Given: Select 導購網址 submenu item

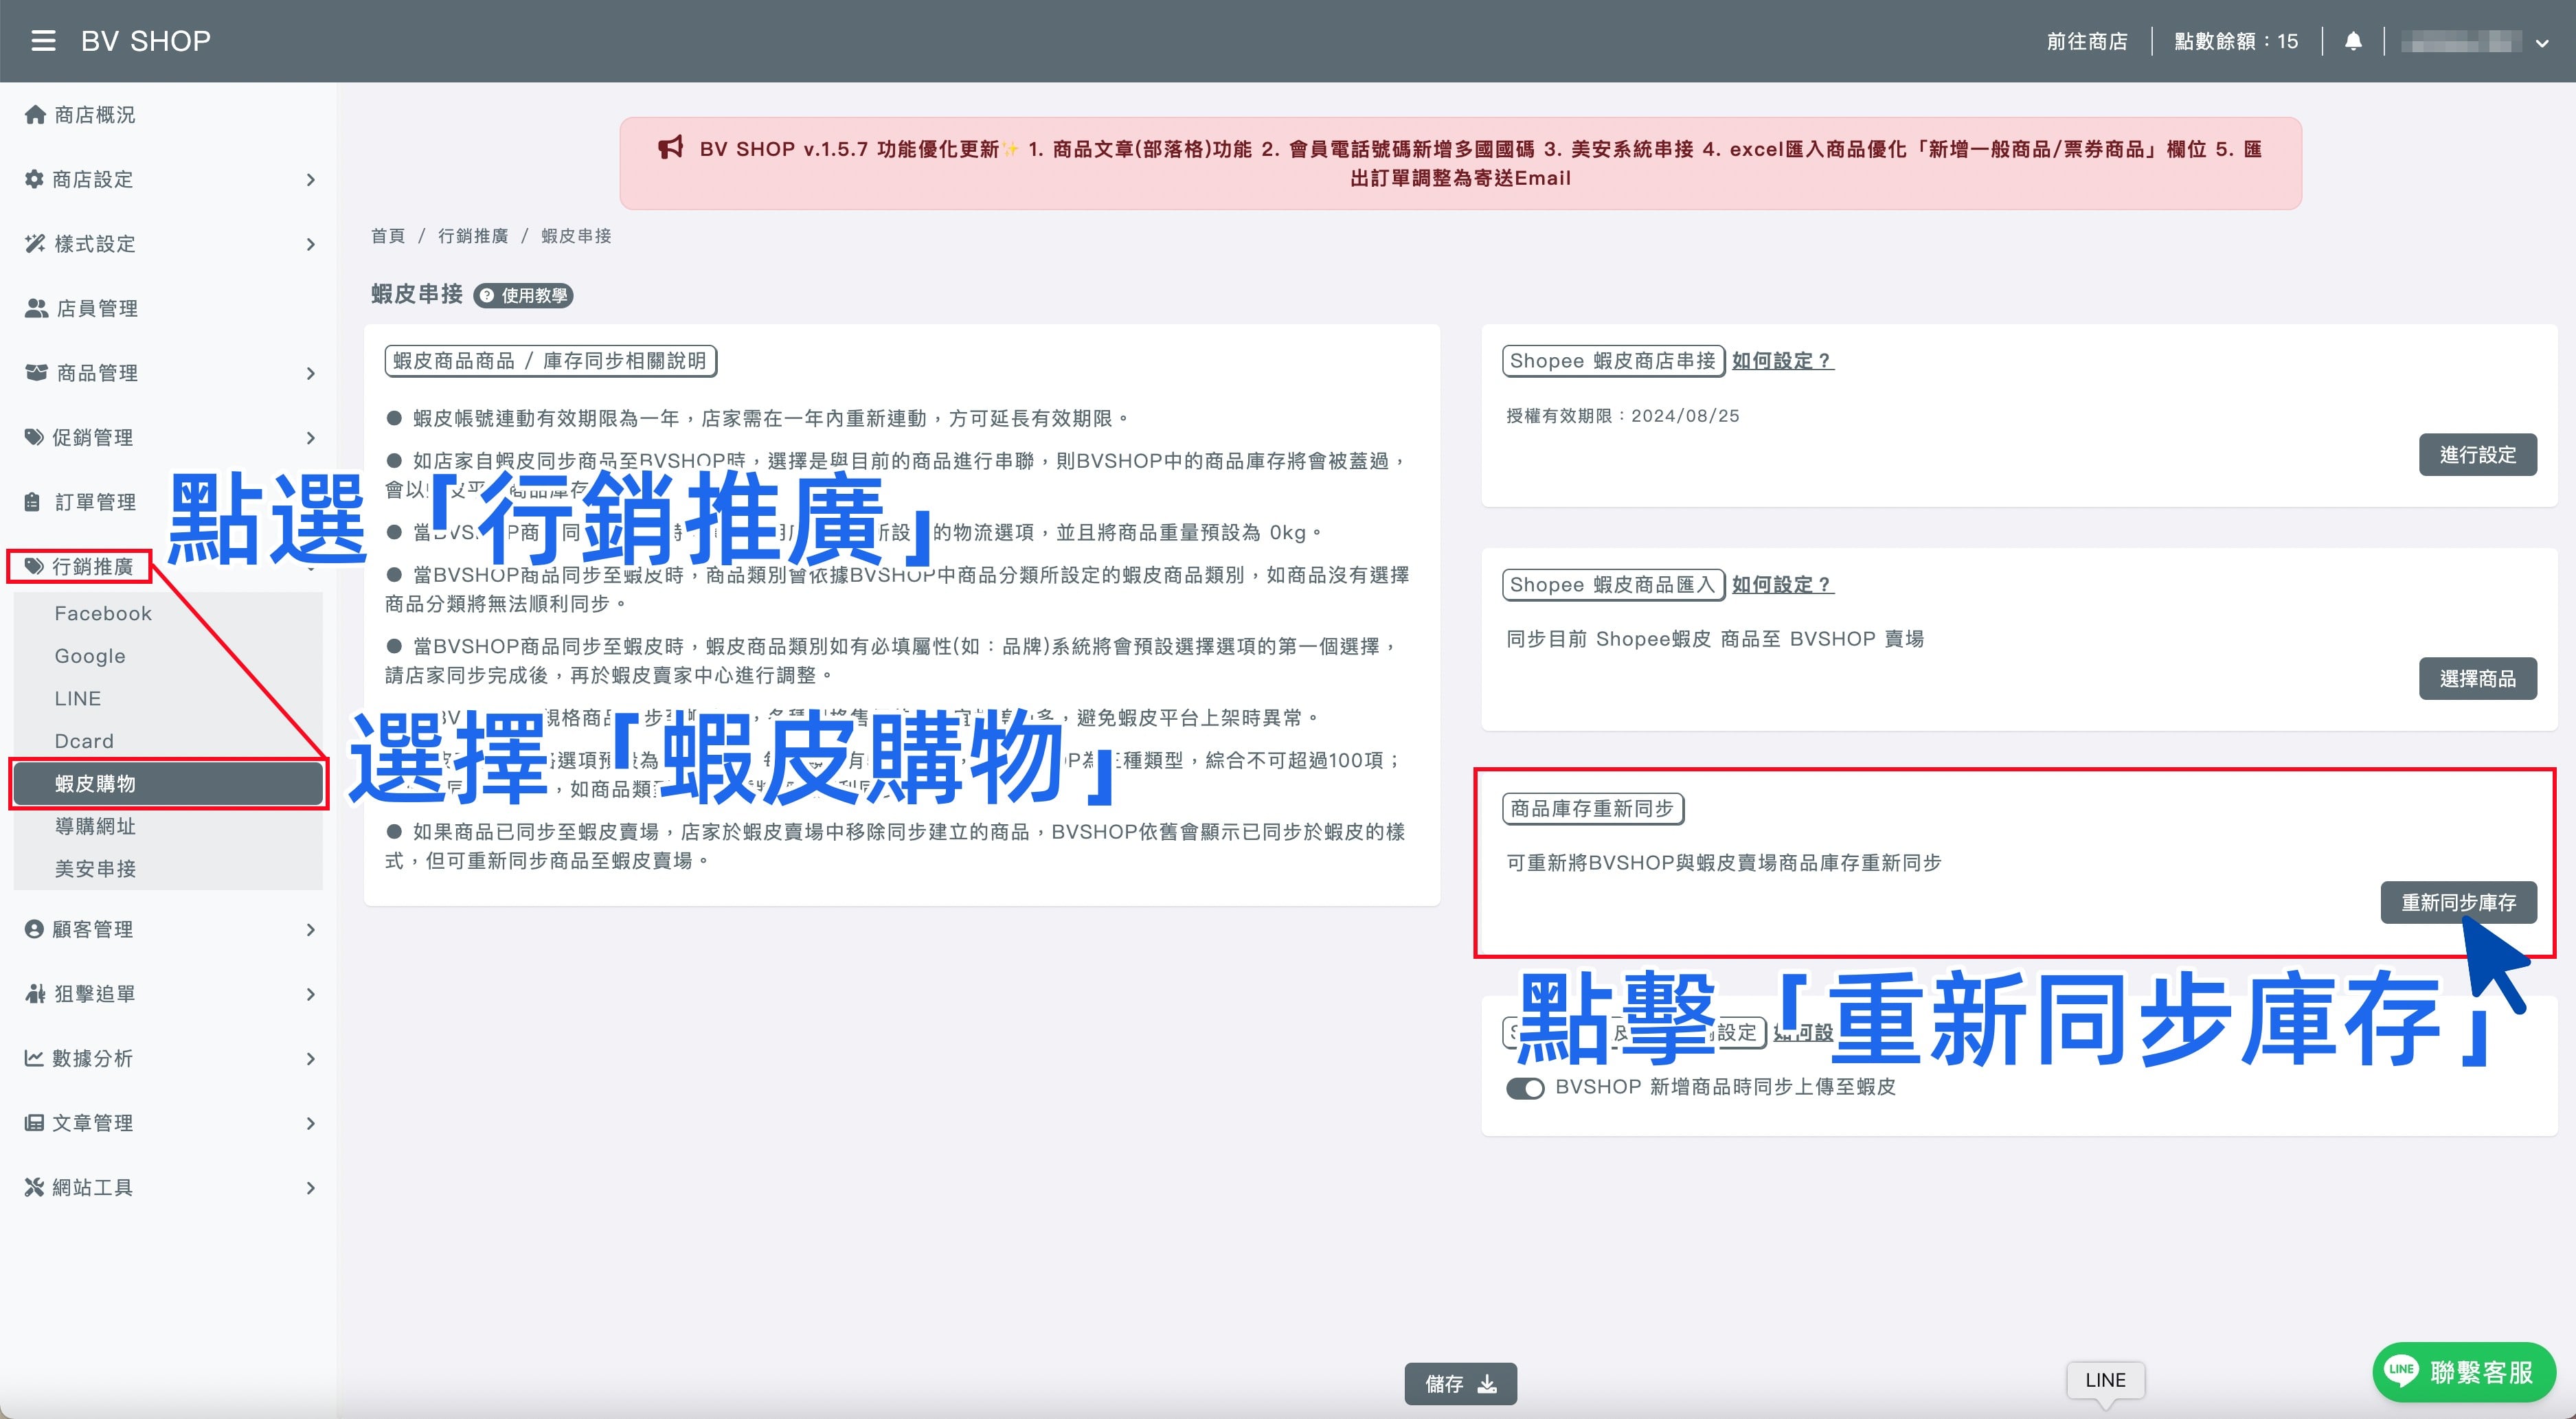Looking at the screenshot, I should point(95,826).
